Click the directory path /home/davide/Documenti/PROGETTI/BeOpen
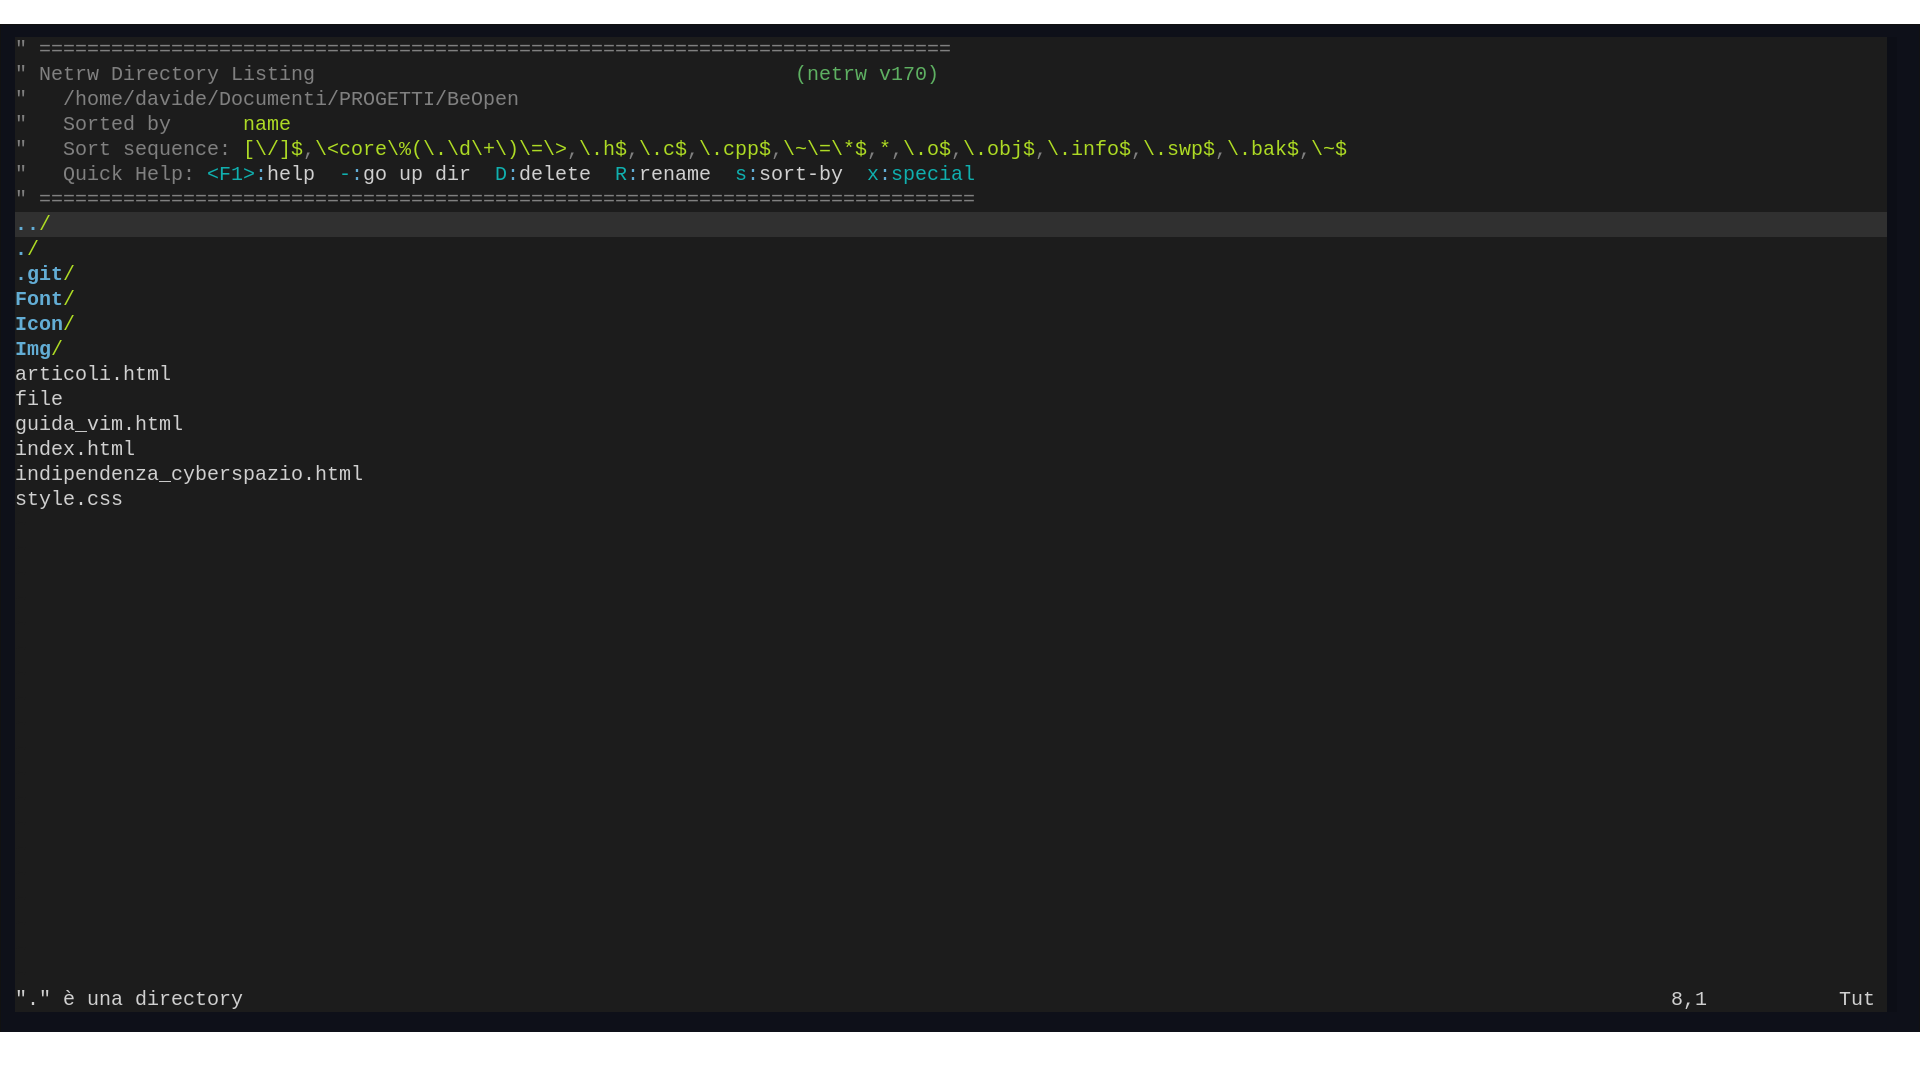This screenshot has width=1920, height=1080. [x=290, y=99]
